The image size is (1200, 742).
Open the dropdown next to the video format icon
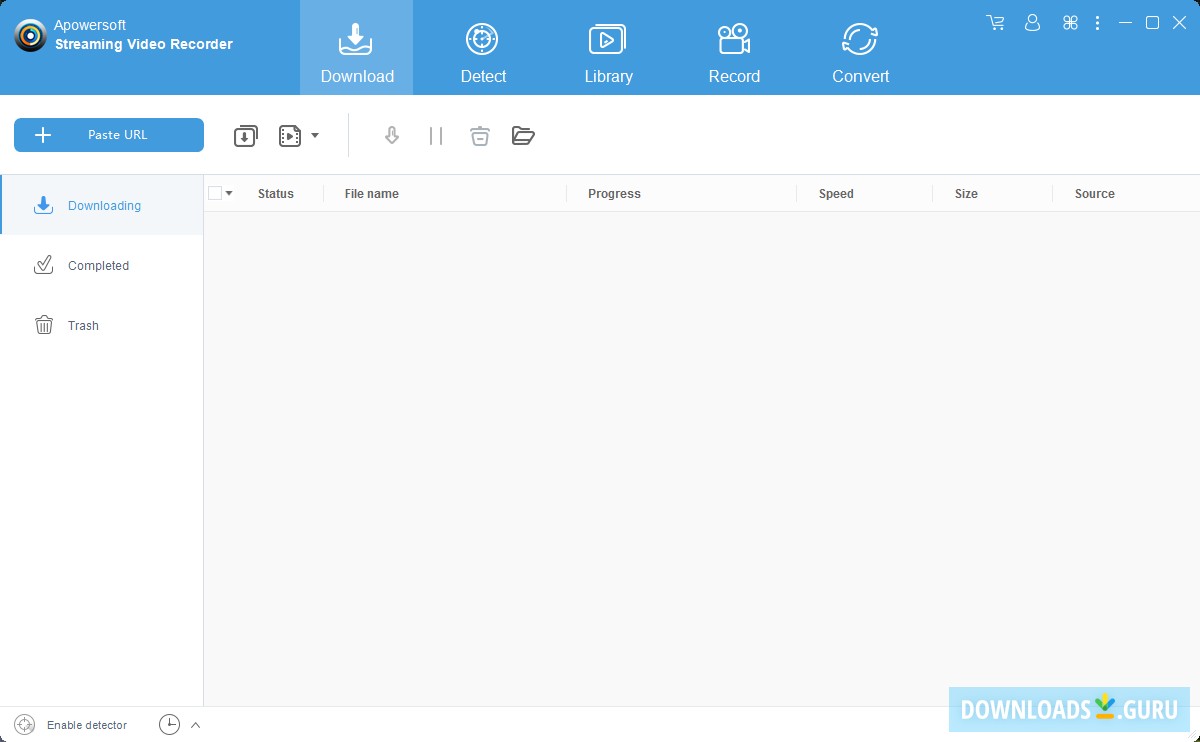tap(313, 135)
